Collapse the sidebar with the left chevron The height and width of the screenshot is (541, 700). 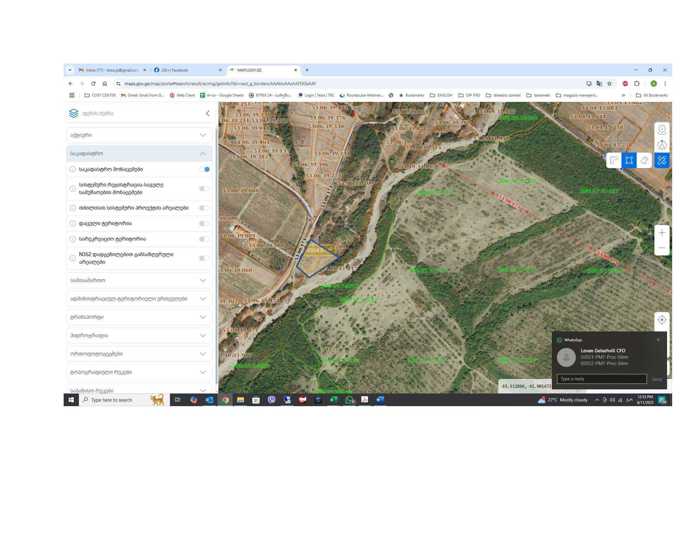point(207,114)
